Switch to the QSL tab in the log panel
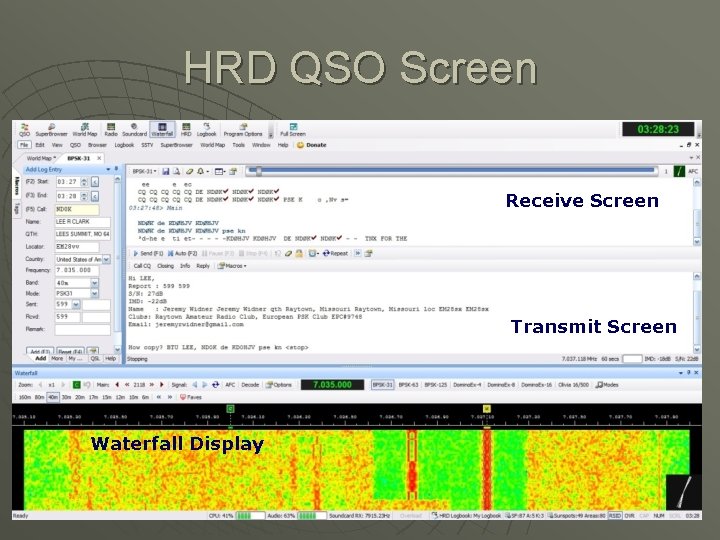This screenshot has width=720, height=540. pyautogui.click(x=95, y=359)
